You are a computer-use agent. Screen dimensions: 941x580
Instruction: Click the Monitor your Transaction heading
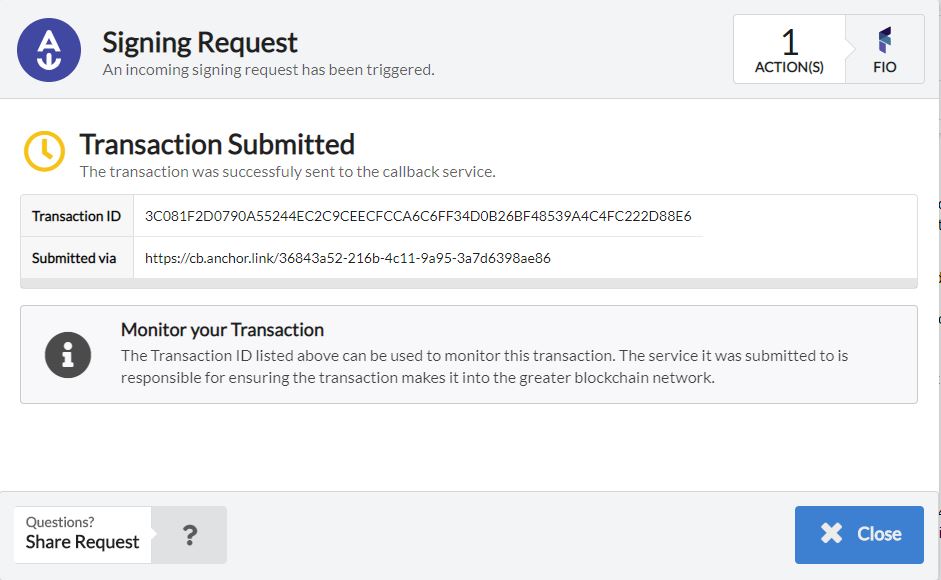click(x=222, y=330)
